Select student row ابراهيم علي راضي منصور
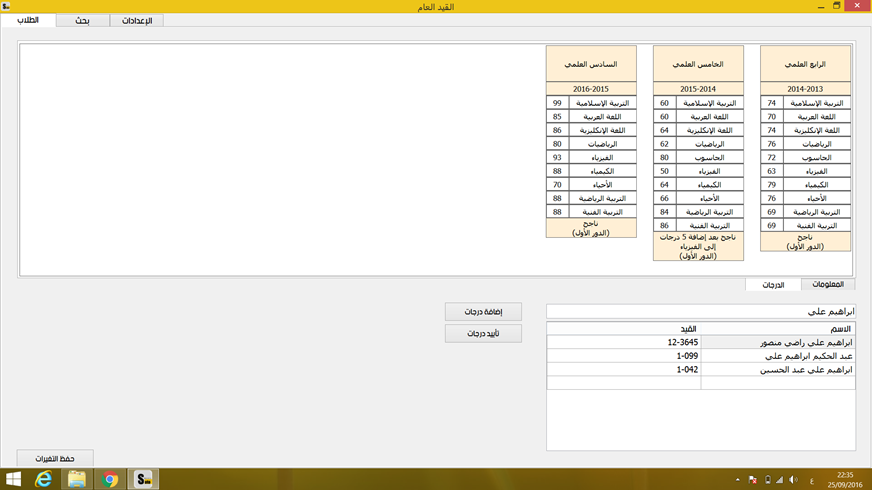This screenshot has width=872, height=490. coord(777,342)
